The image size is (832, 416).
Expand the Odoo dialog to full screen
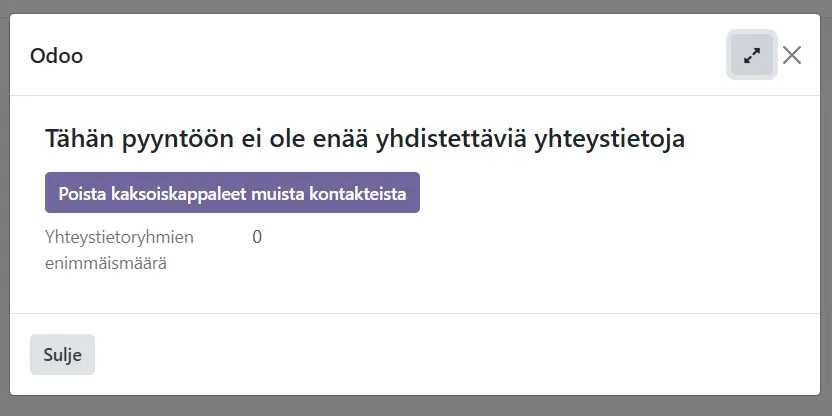tap(752, 56)
